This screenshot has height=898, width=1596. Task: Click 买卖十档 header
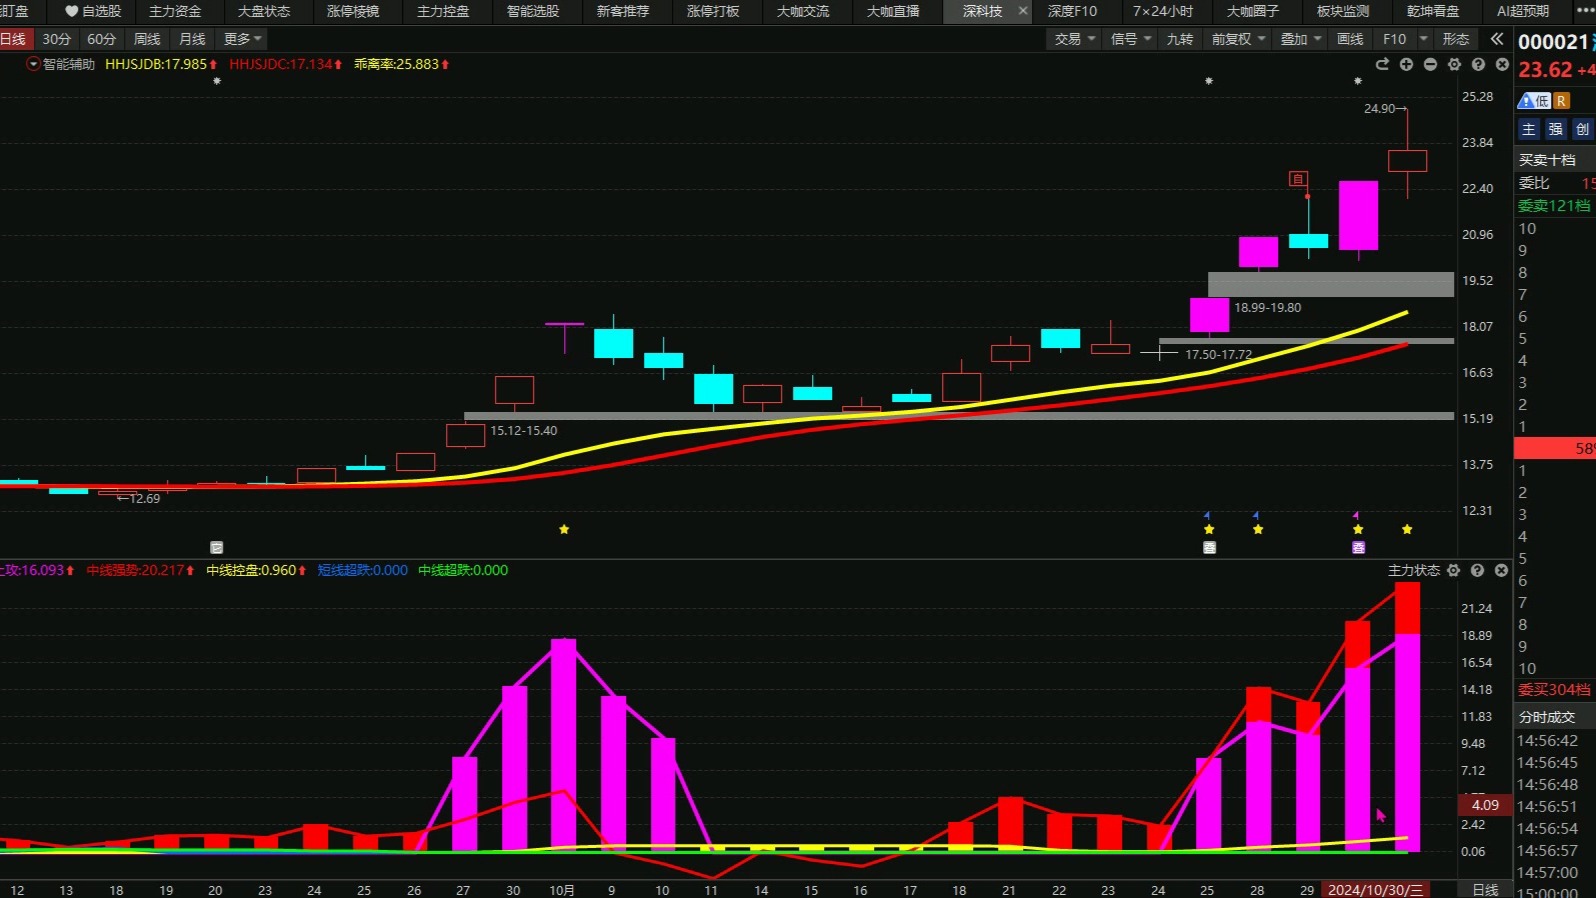tap(1547, 159)
